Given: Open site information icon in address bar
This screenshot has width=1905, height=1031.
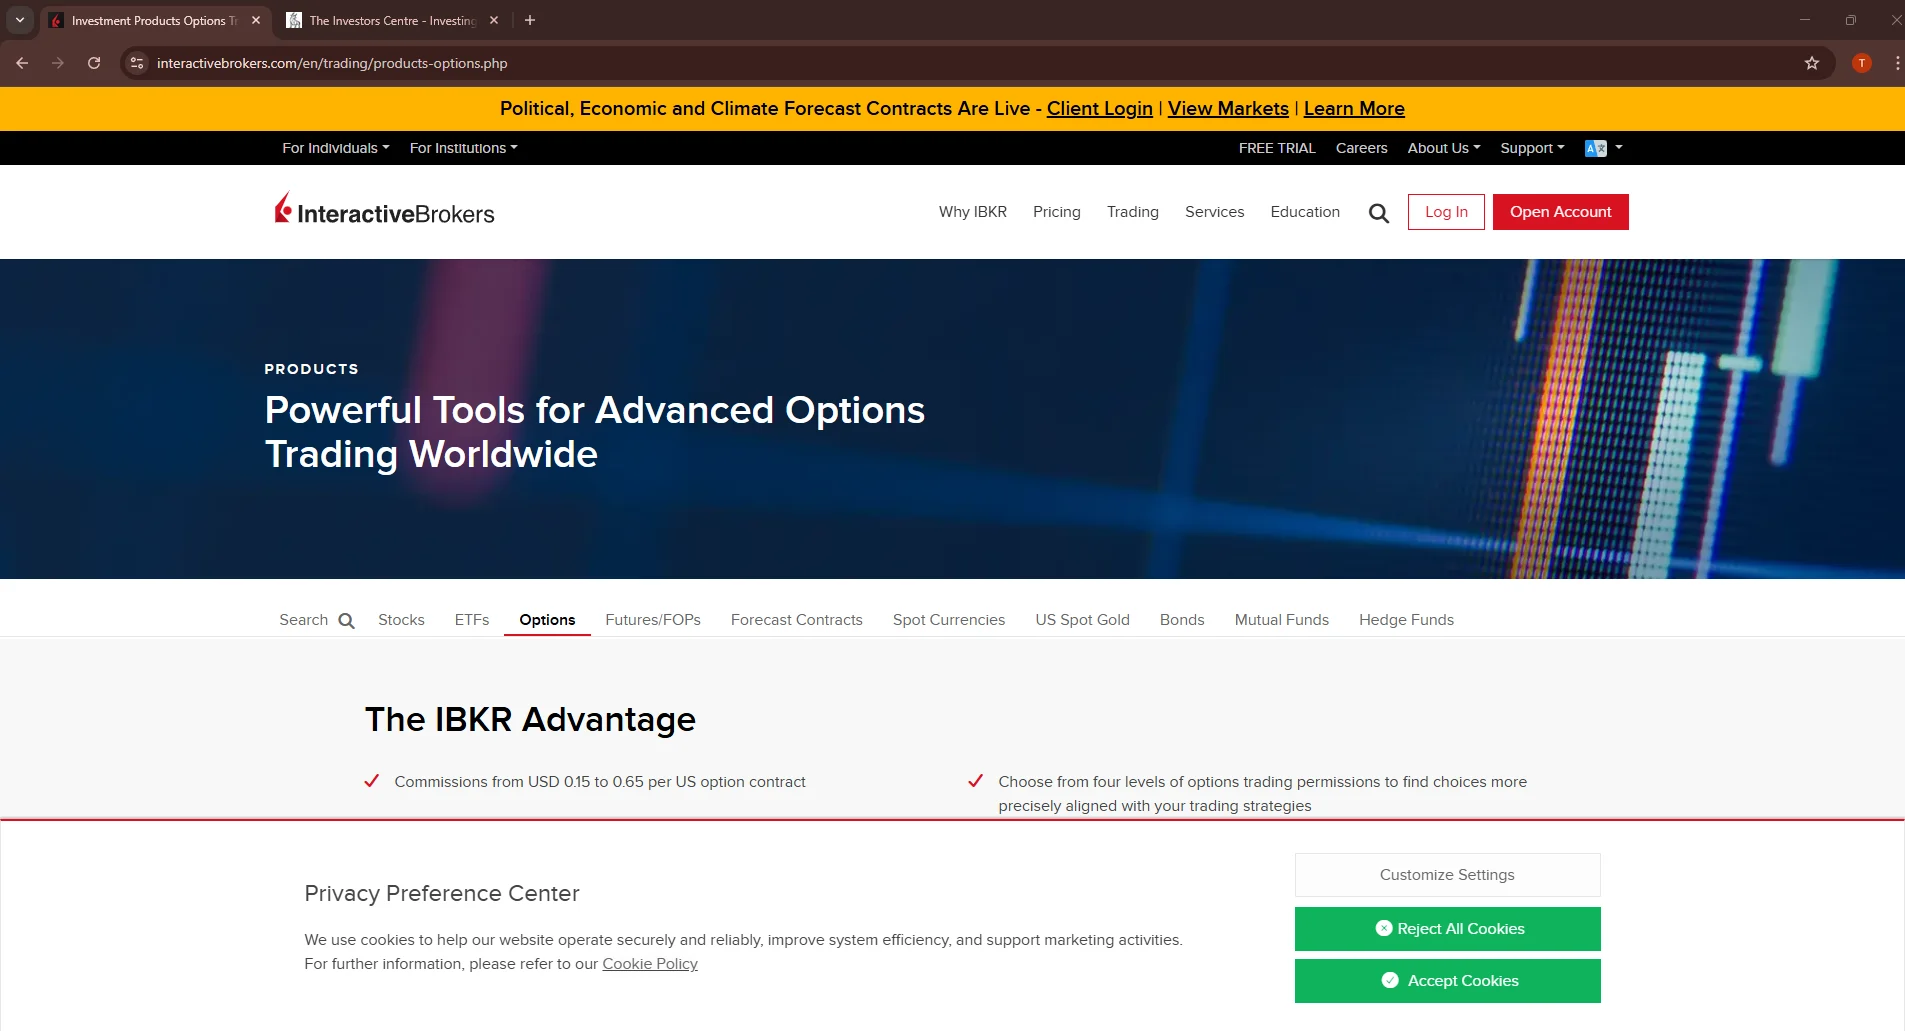Looking at the screenshot, I should pyautogui.click(x=137, y=63).
